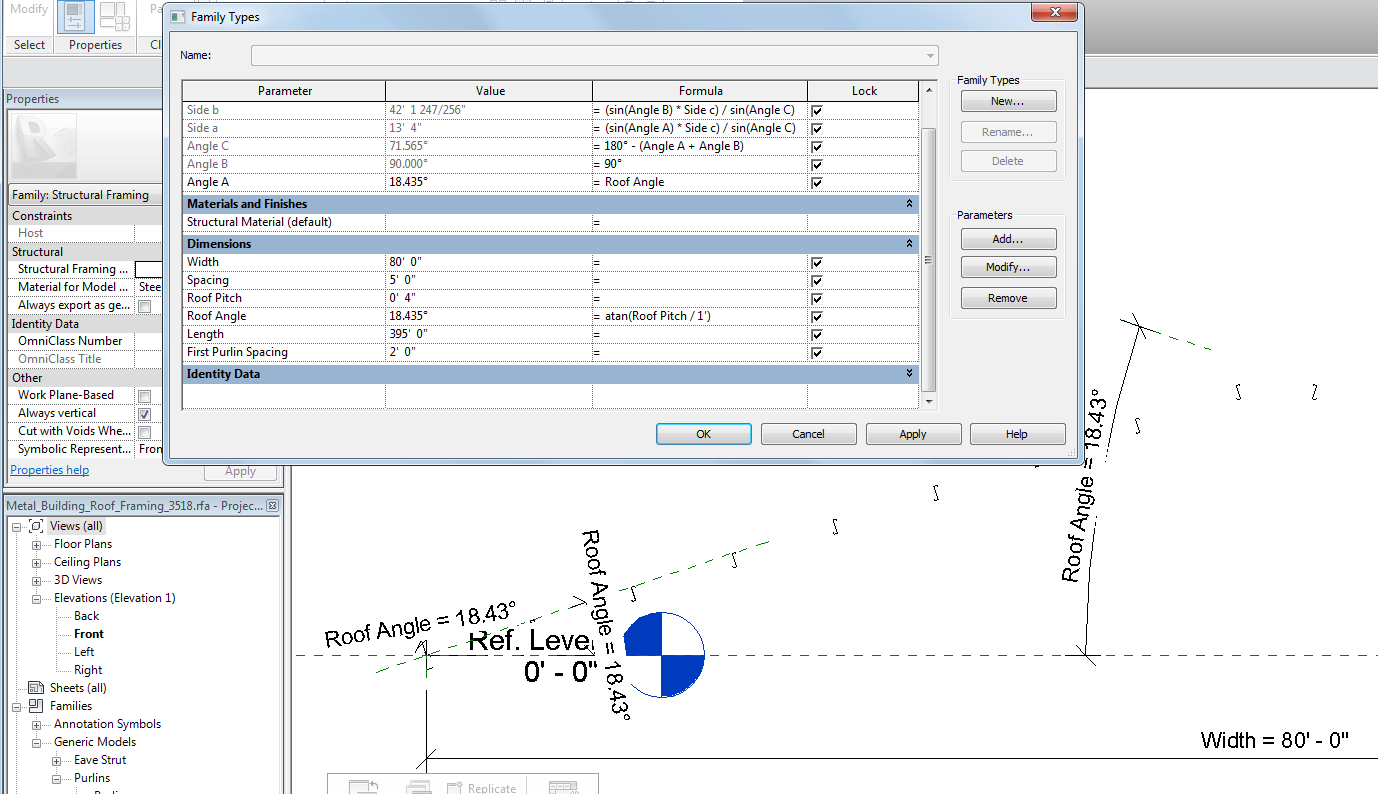
Task: Open the Family: Structural Framing selector
Action: click(85, 195)
